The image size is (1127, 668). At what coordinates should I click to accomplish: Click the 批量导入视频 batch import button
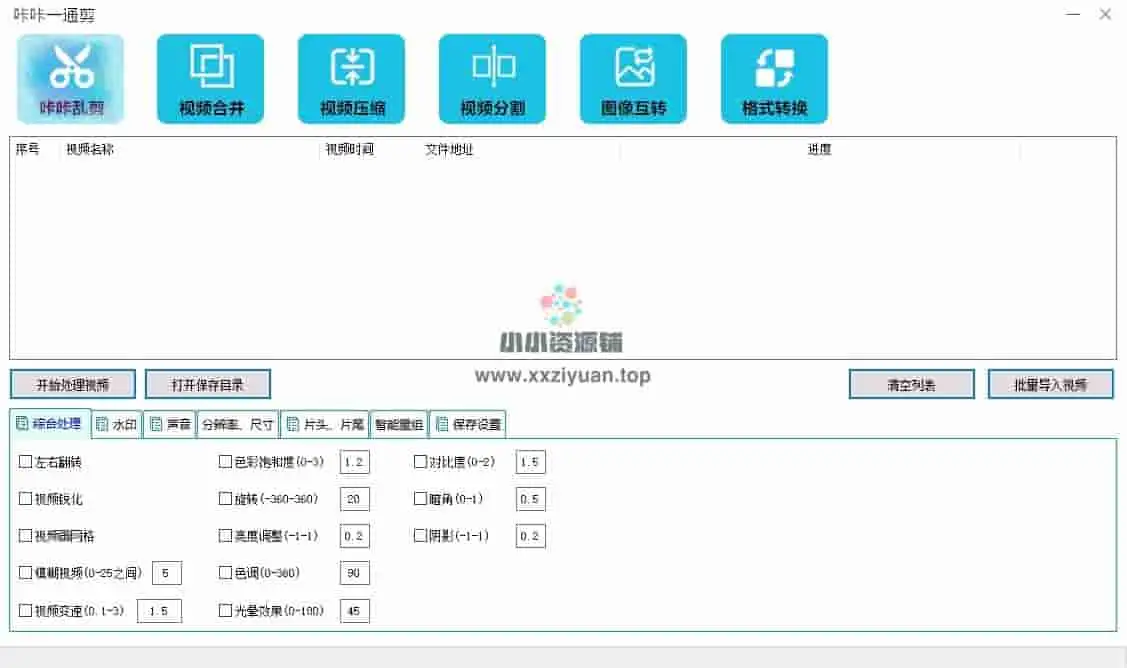point(1050,384)
